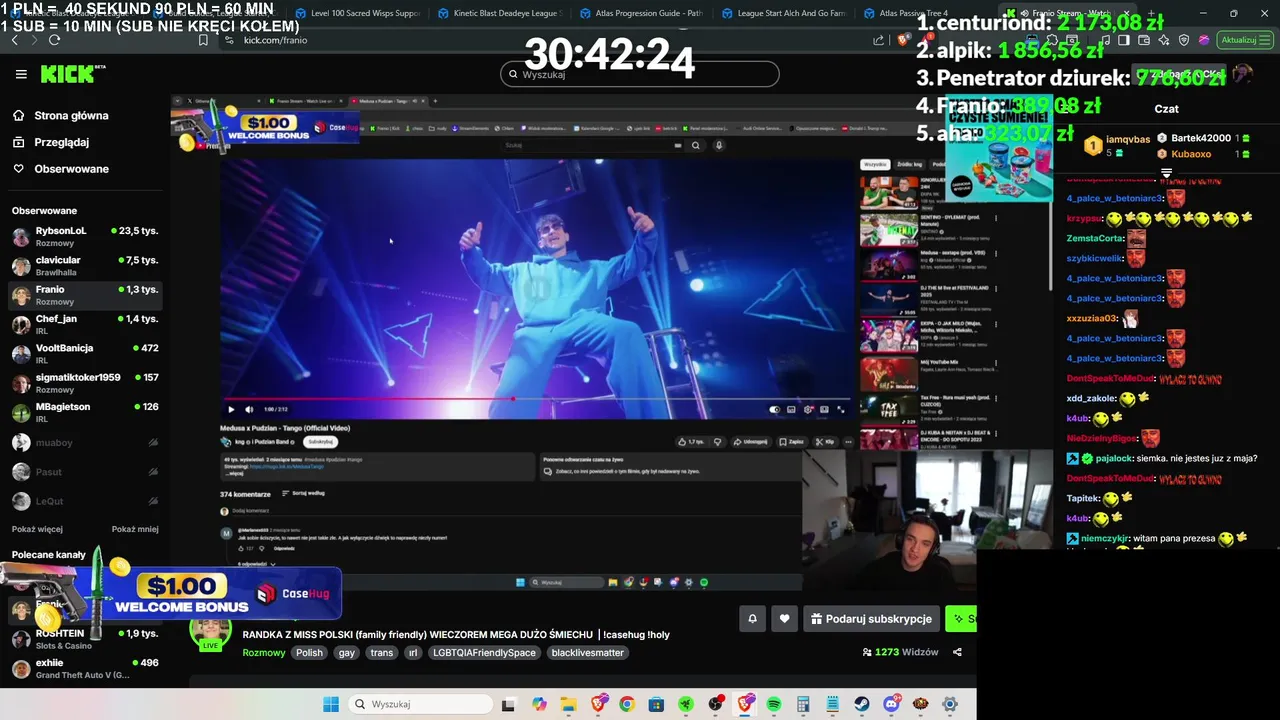Open the Razer app from the taskbar
1280x720 pixels.
pos(686,704)
